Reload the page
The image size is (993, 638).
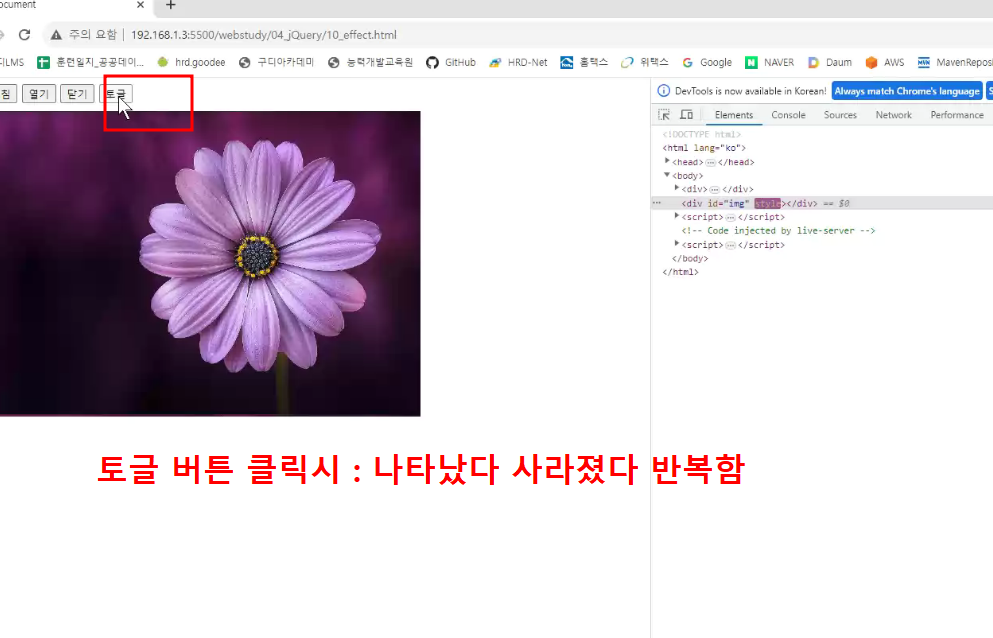pos(25,35)
